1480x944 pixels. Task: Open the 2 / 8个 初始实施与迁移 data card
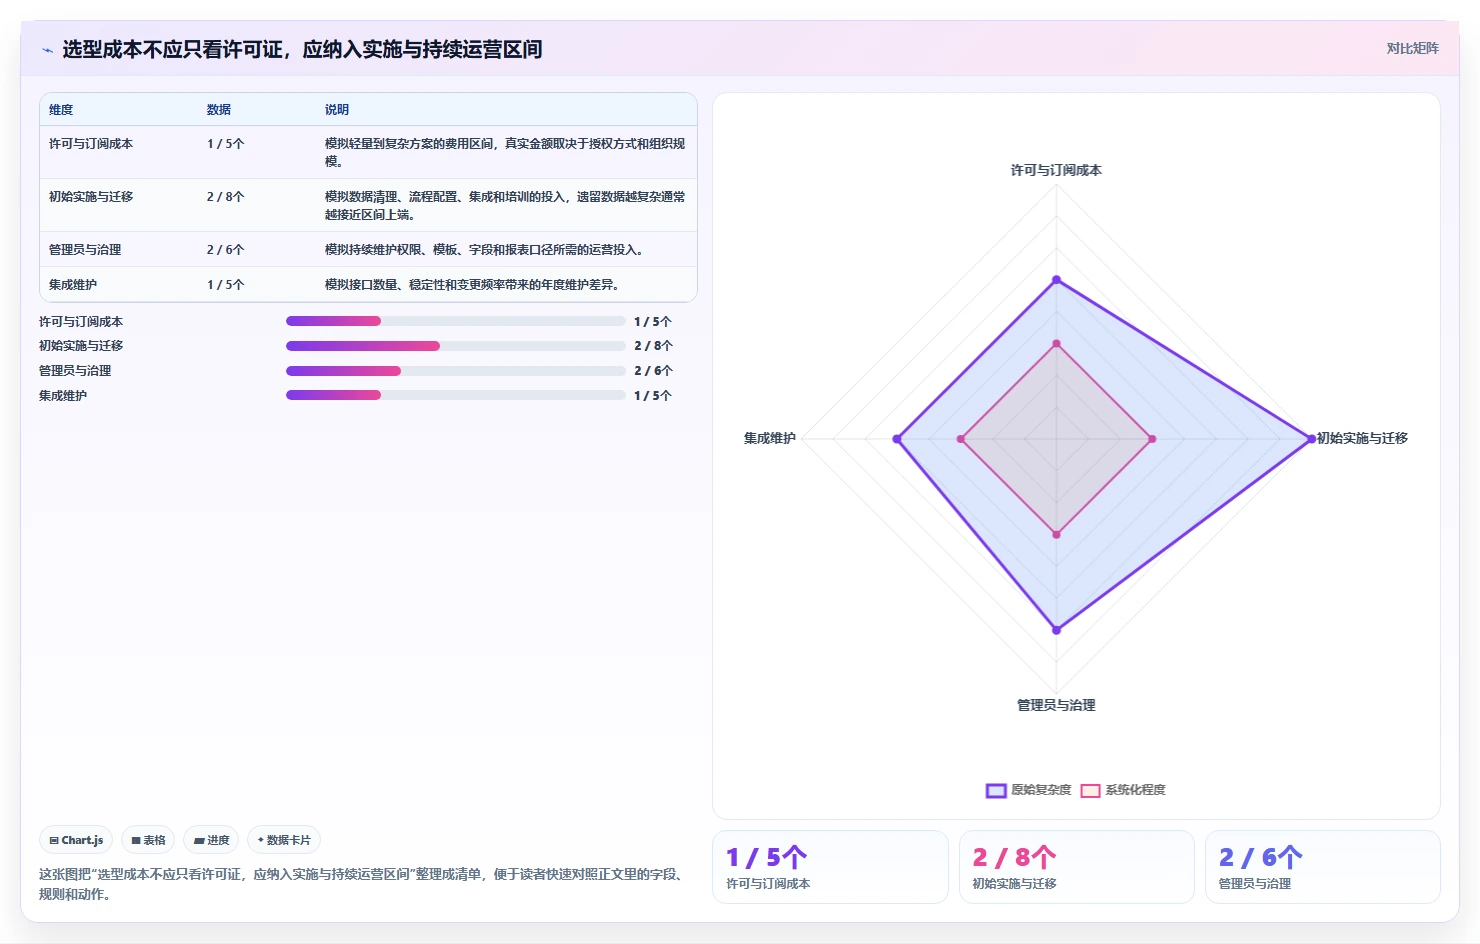pos(1077,867)
